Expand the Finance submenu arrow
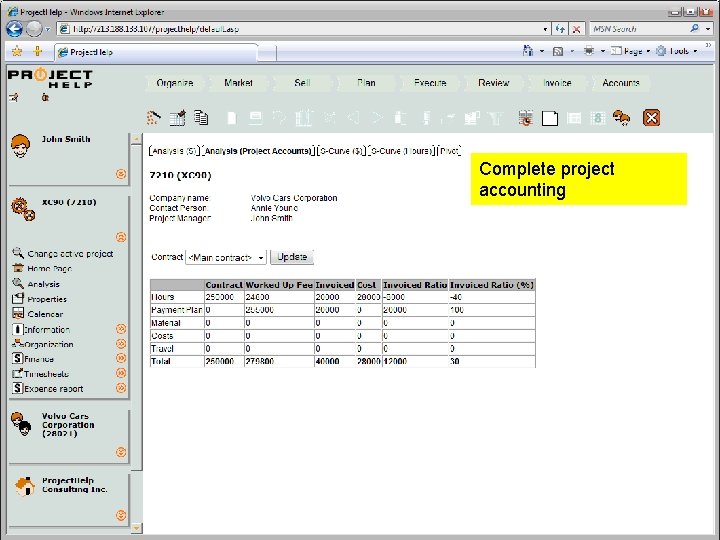Screen dimensions: 720x540 [121, 358]
